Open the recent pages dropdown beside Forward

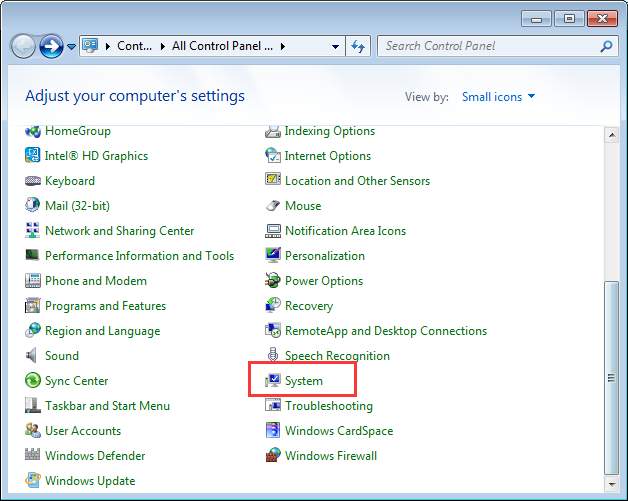point(71,46)
